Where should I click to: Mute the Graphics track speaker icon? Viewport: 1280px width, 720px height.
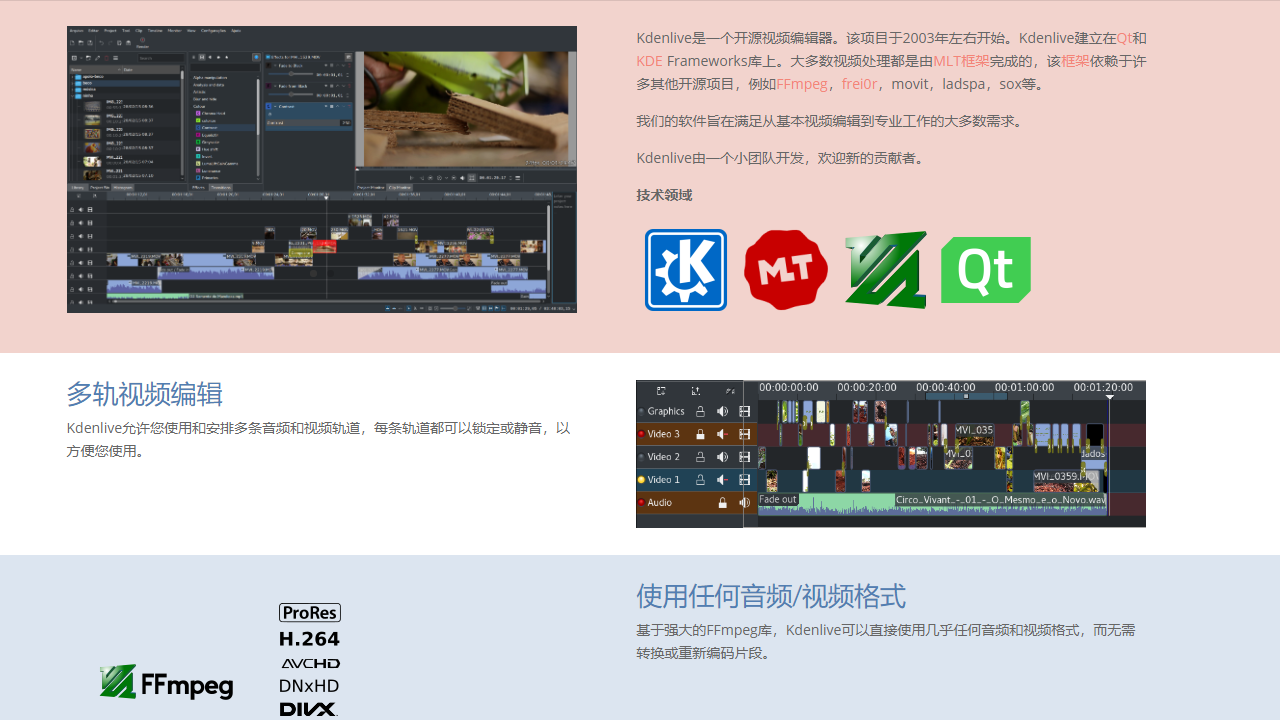[722, 411]
